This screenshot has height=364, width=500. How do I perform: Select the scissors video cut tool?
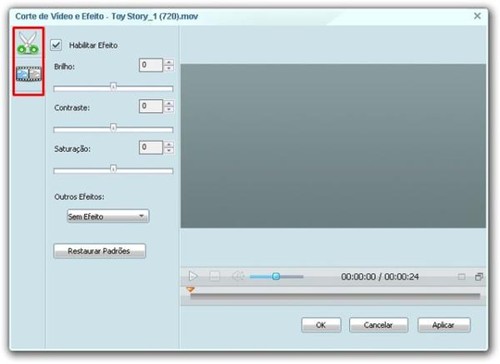(28, 43)
